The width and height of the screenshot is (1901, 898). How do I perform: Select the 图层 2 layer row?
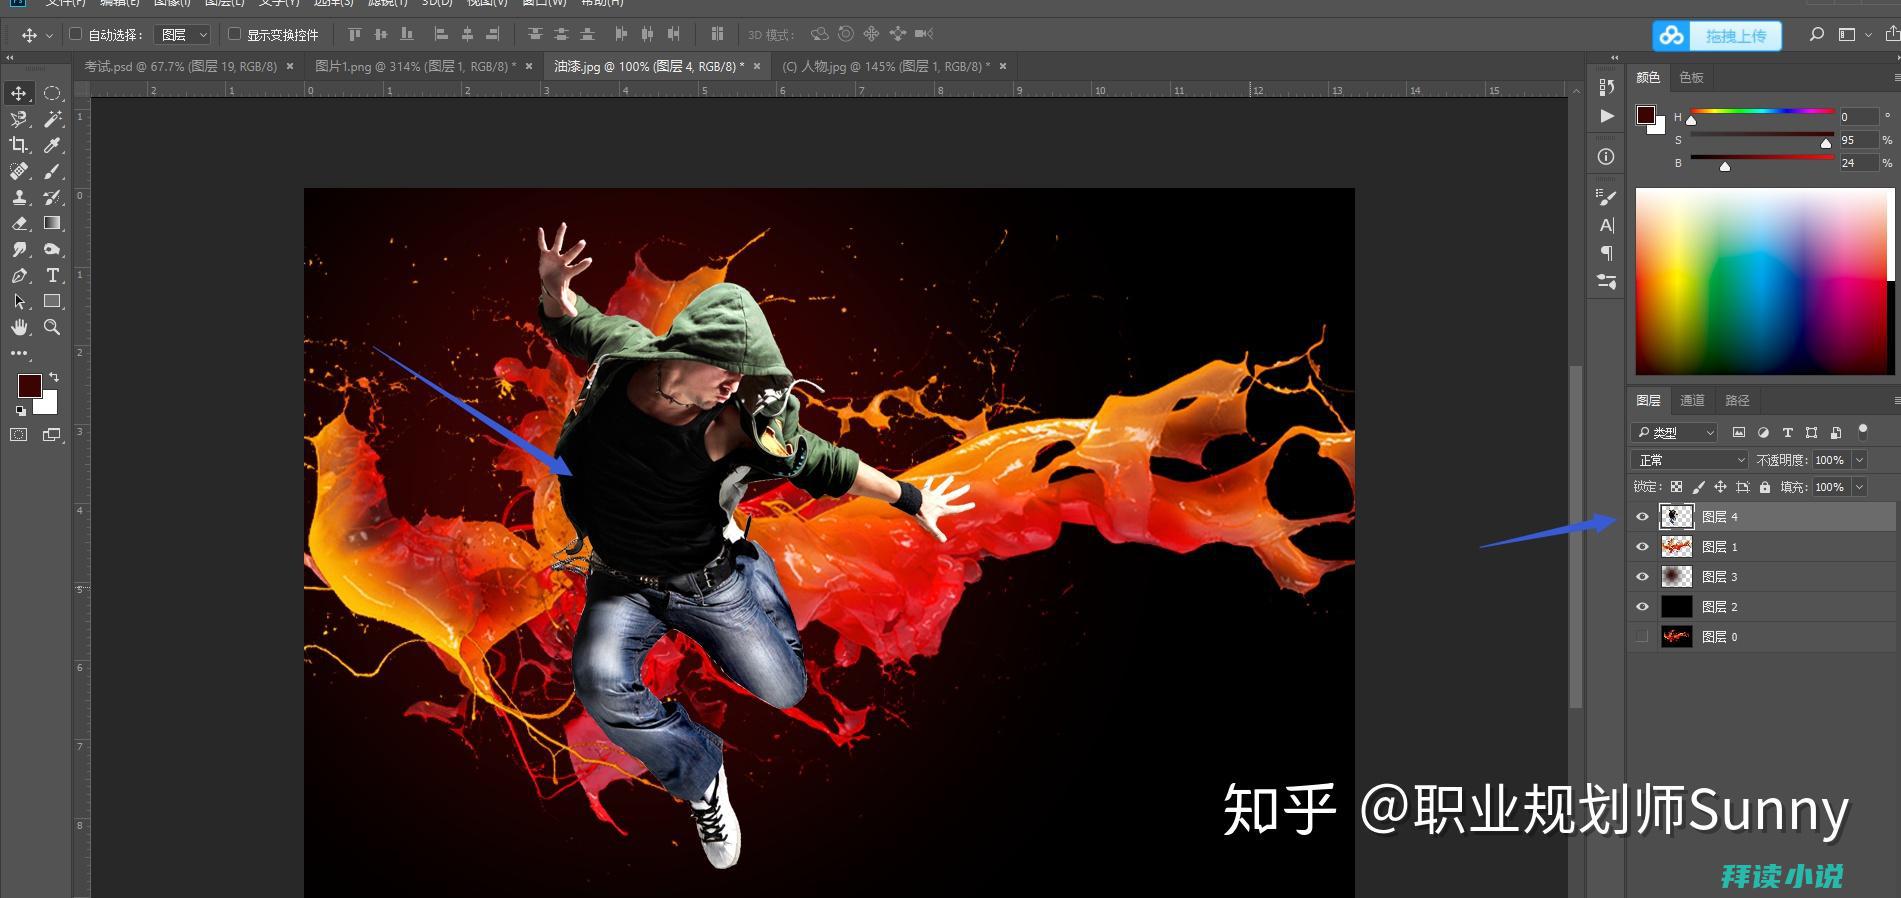1762,607
